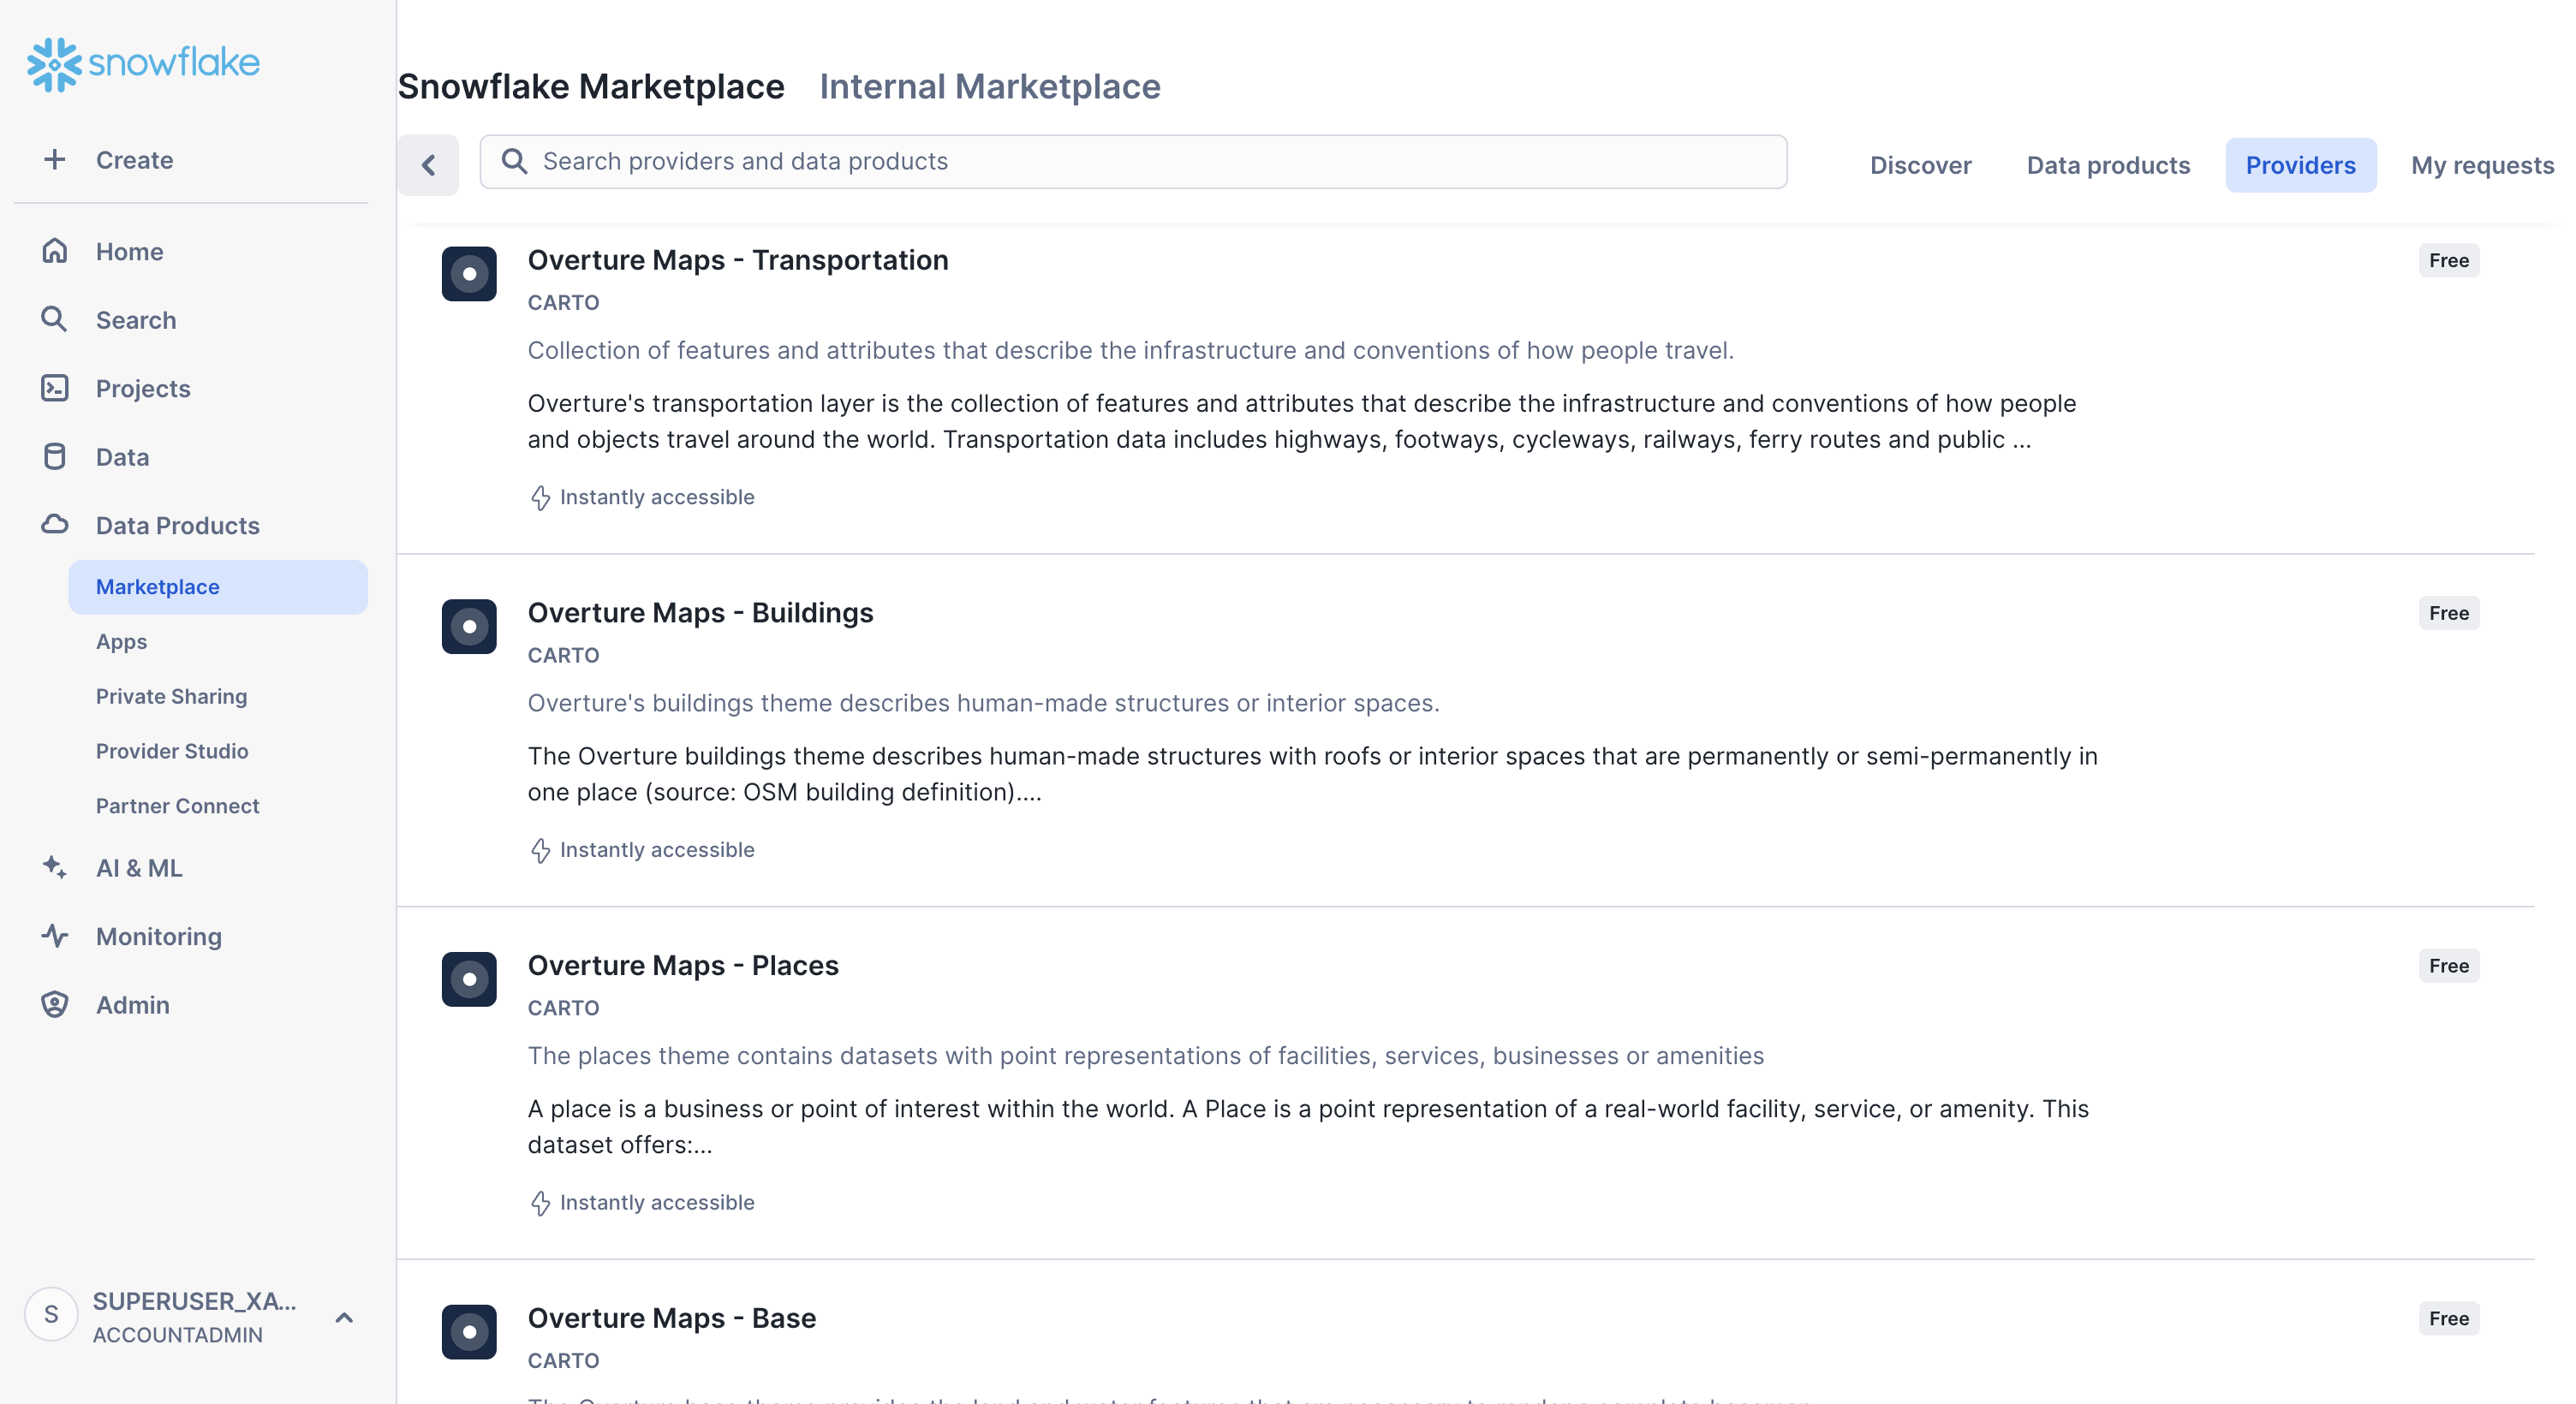Image resolution: width=2576 pixels, height=1404 pixels.
Task: Click Instantly accessible text under Places
Action: 657,1203
